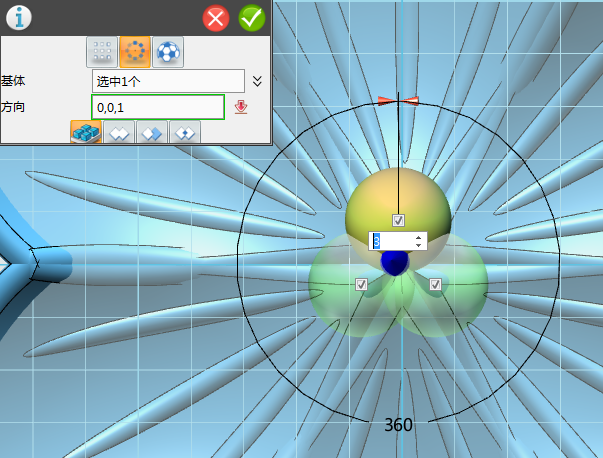Click the dark blue sphere at center

395,263
